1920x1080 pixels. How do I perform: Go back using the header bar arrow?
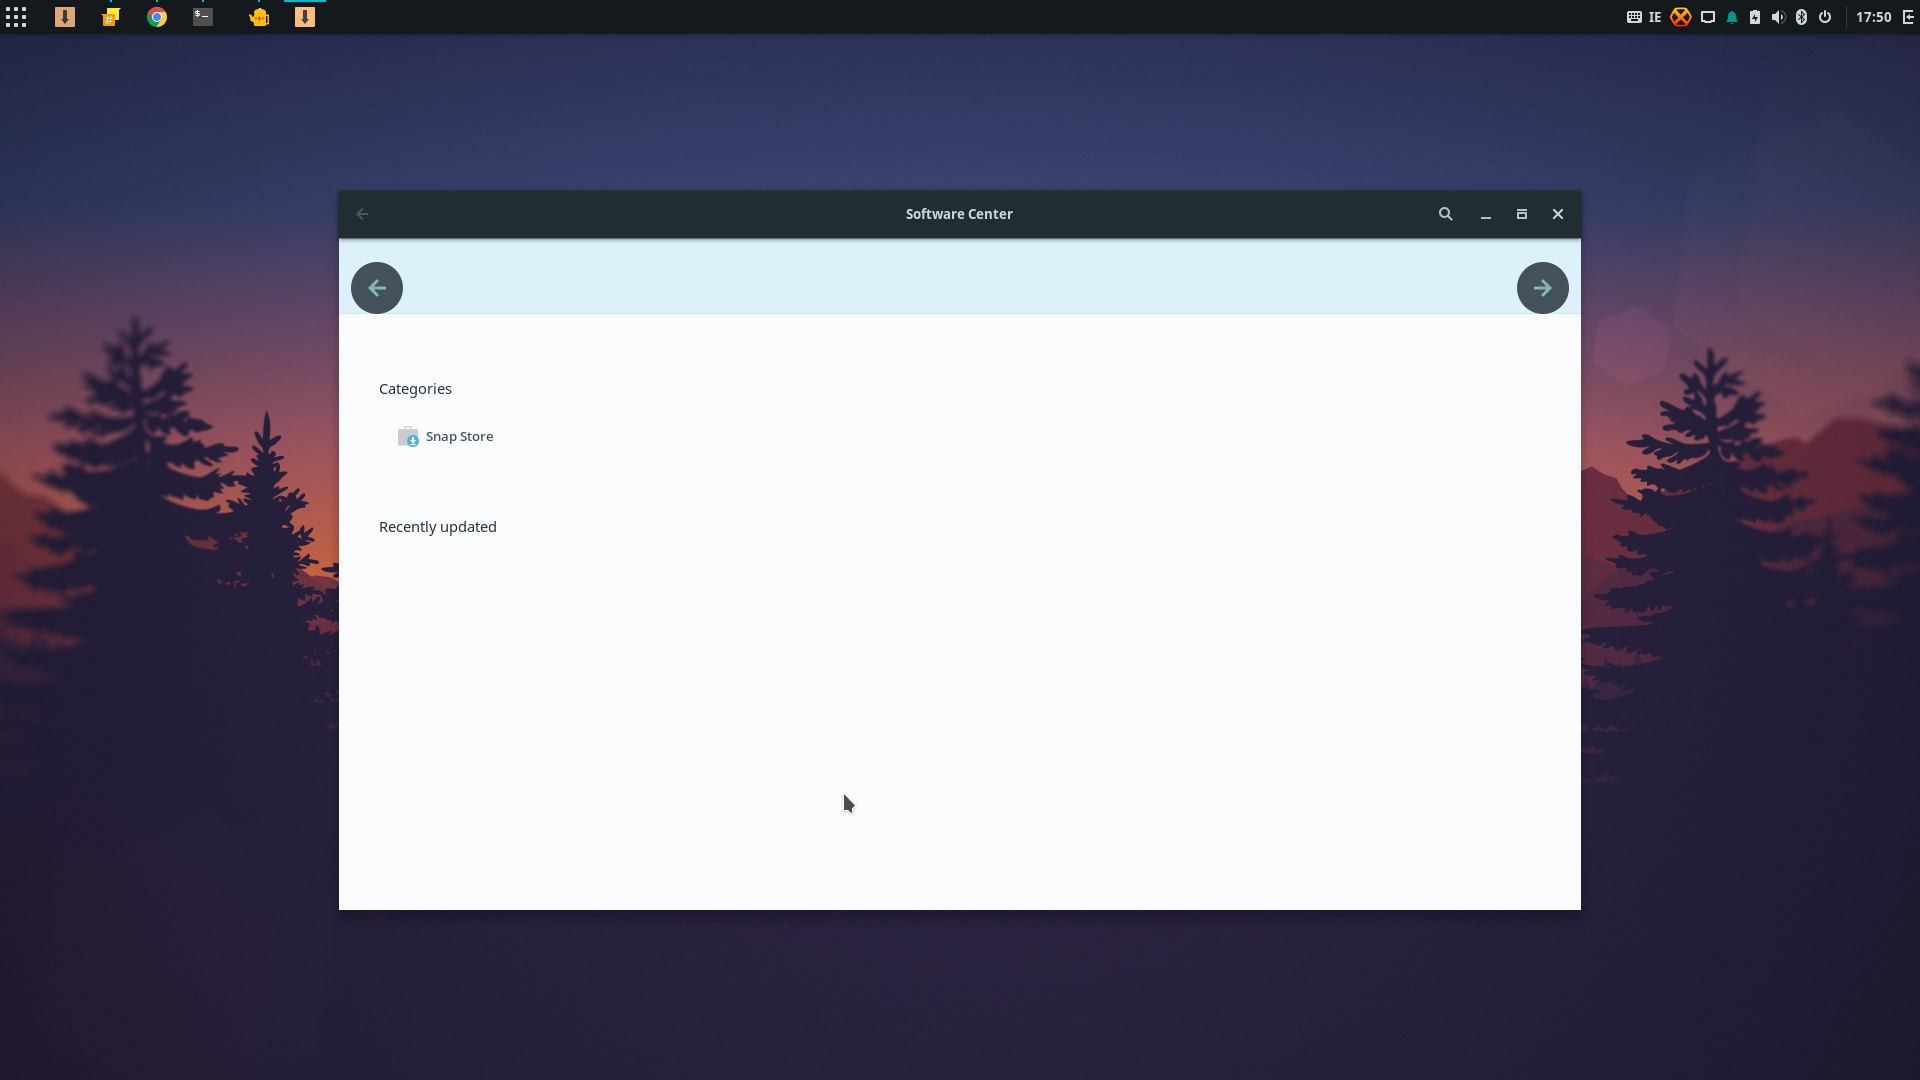pyautogui.click(x=363, y=214)
